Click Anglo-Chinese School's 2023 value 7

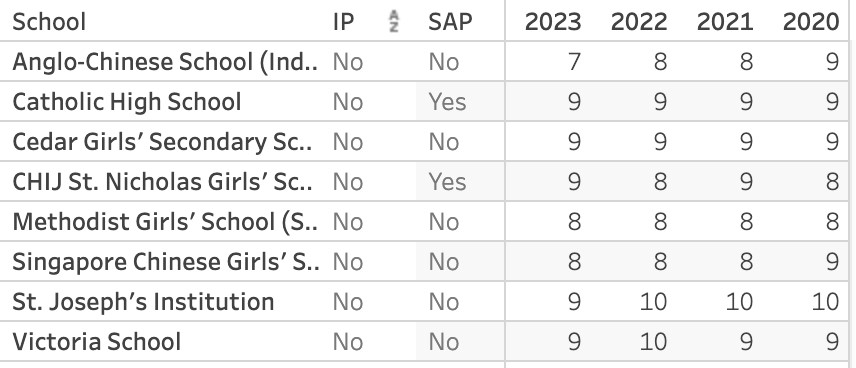pos(574,62)
